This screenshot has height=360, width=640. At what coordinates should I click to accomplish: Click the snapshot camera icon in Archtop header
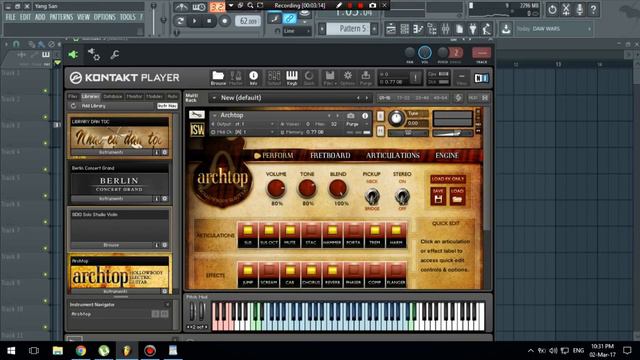point(350,116)
